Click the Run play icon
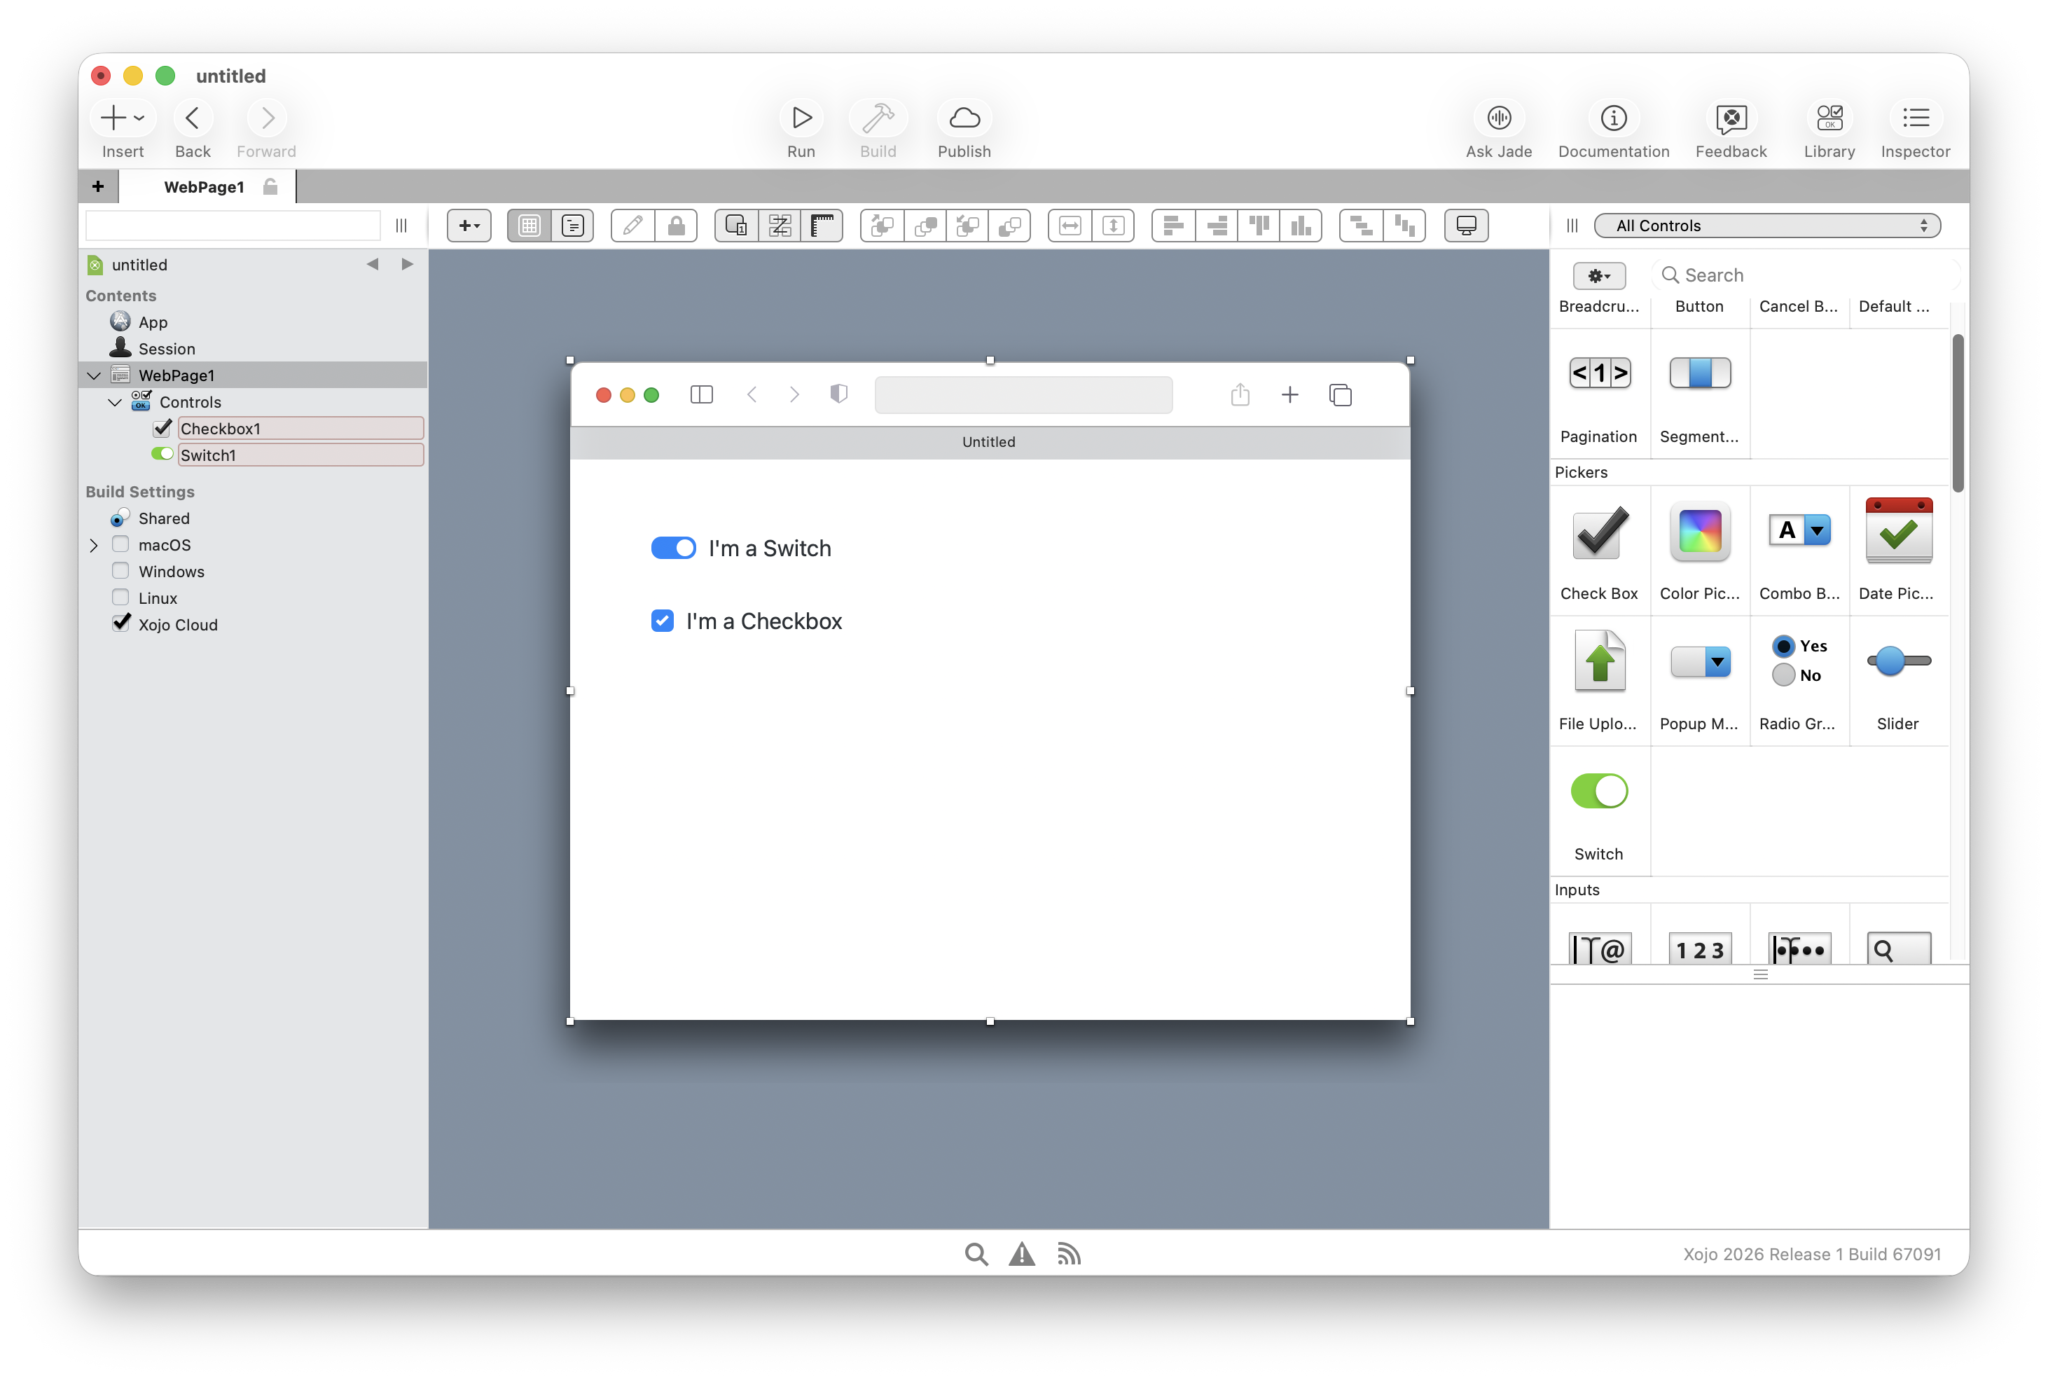The width and height of the screenshot is (2048, 1380). [801, 118]
